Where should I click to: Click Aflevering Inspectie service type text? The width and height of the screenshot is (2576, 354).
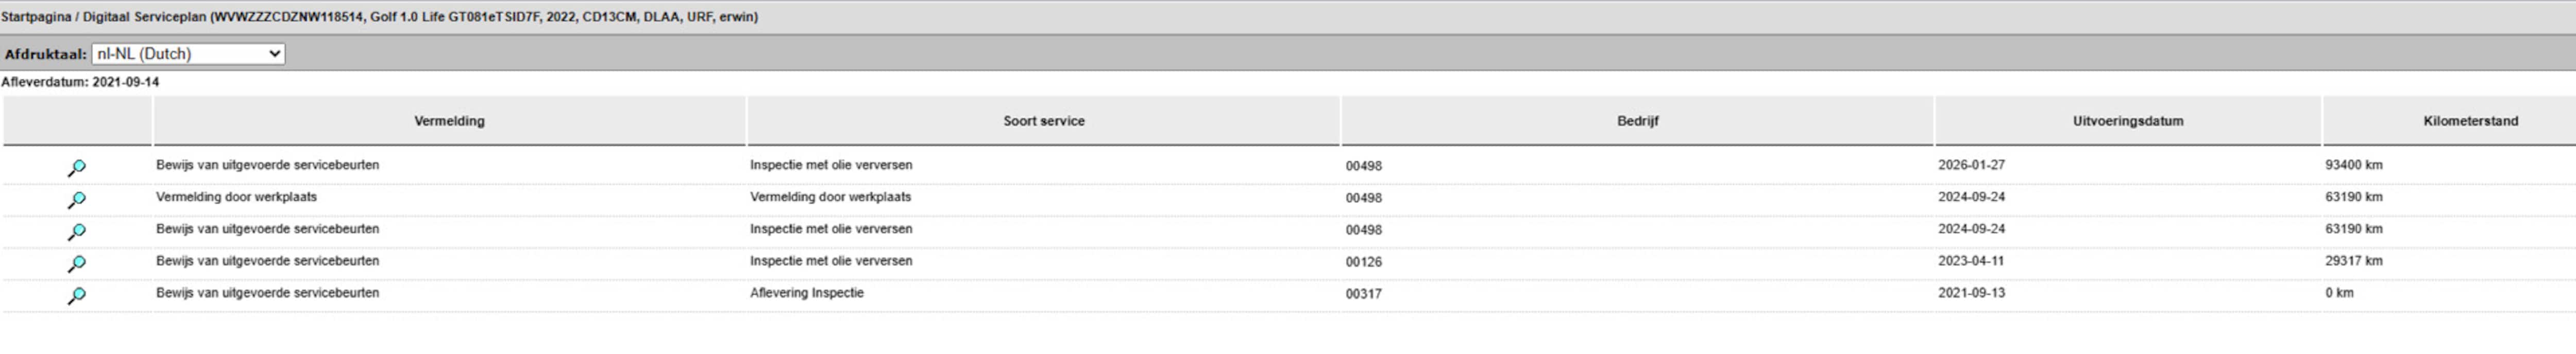point(807,293)
